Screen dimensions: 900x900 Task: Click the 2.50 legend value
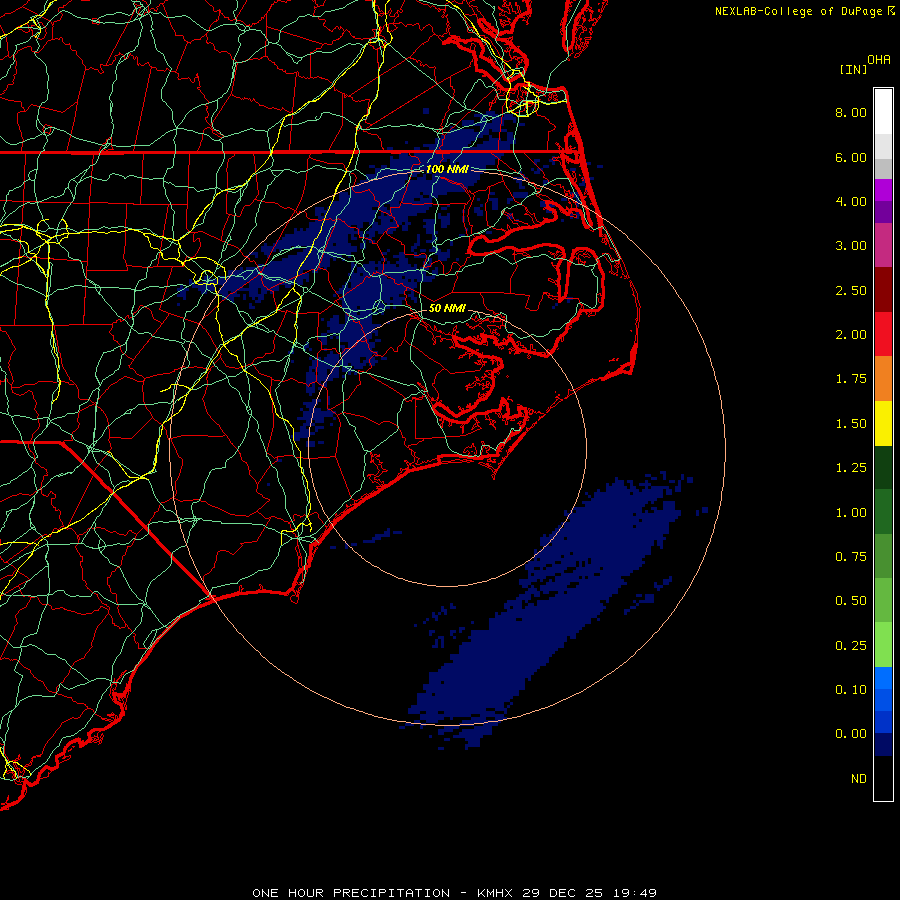point(851,290)
